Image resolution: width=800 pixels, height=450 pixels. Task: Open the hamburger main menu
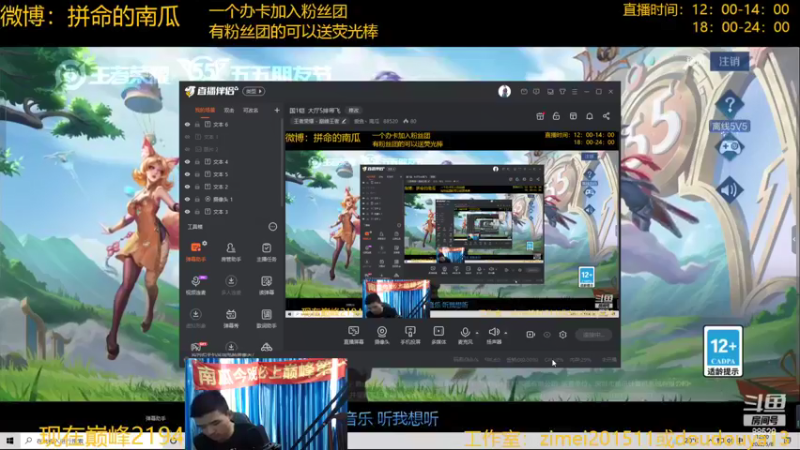[x=574, y=92]
